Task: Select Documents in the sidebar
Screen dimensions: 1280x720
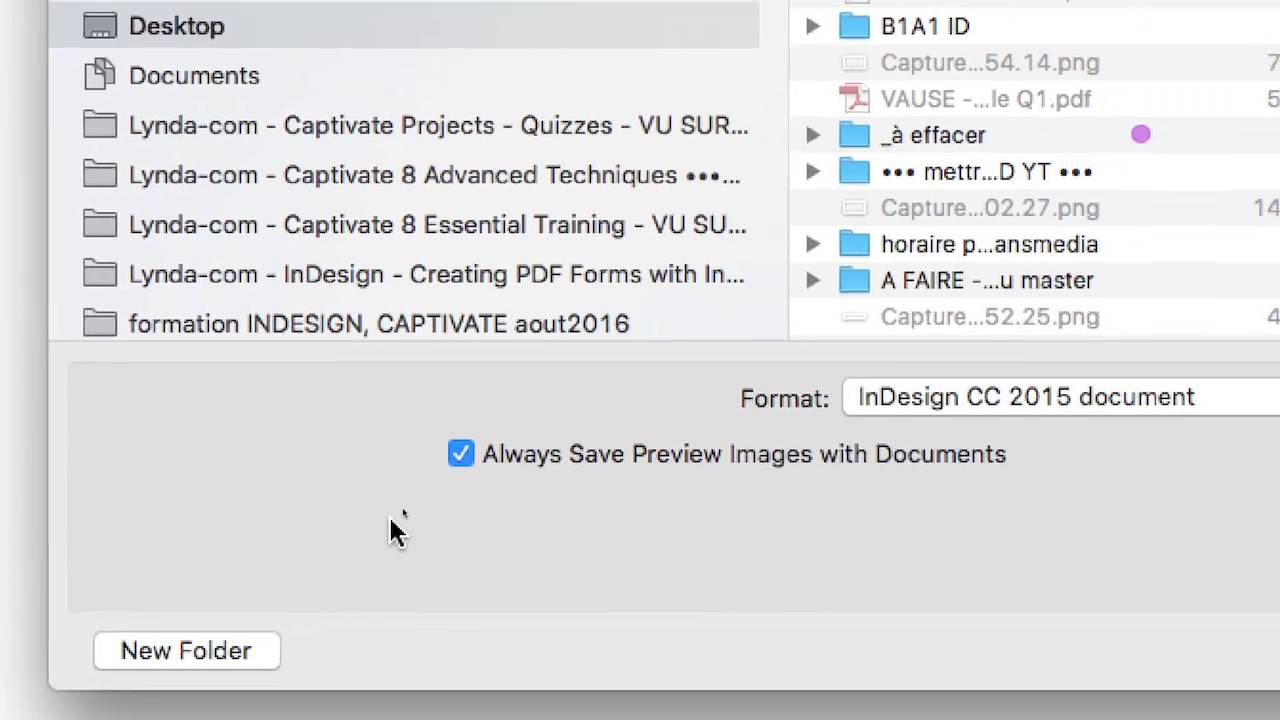Action: click(x=194, y=76)
